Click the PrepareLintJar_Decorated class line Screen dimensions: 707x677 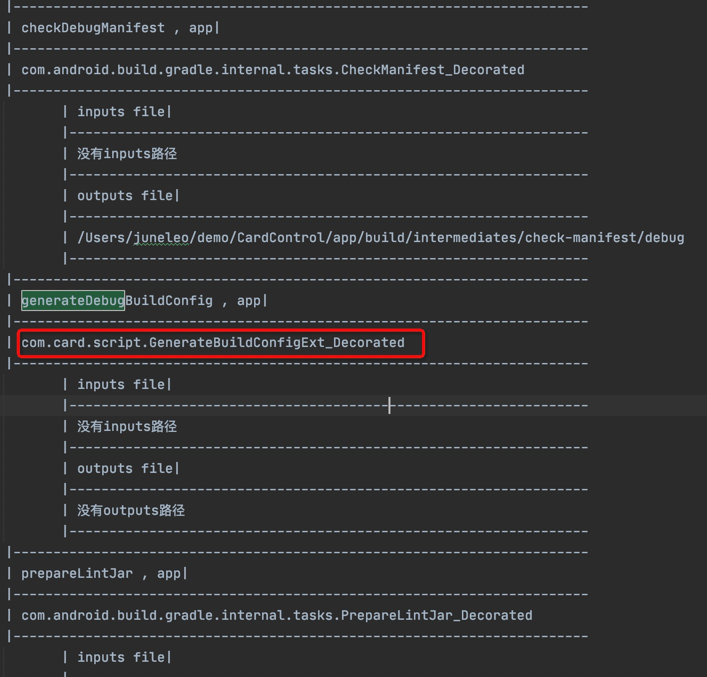(276, 616)
